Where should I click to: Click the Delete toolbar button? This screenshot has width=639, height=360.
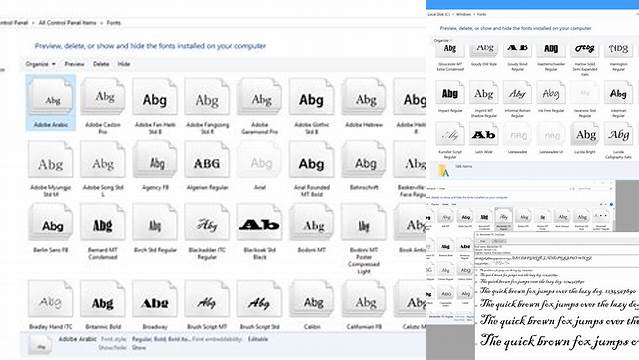(101, 64)
